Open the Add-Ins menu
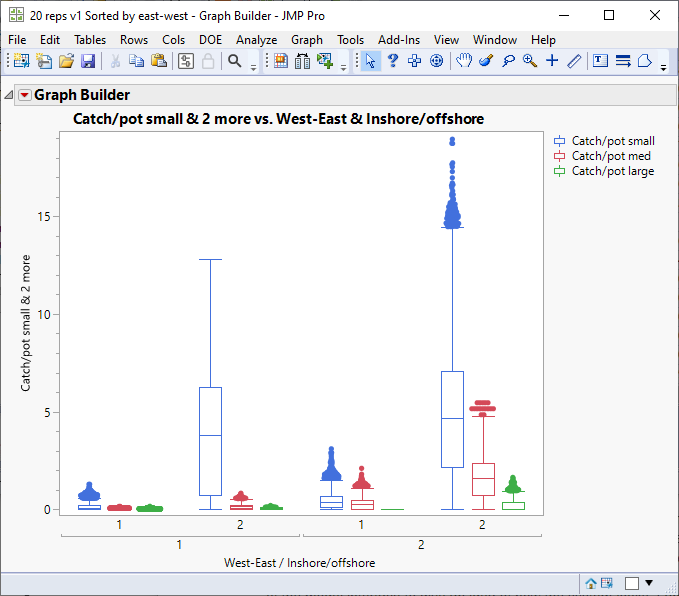The height and width of the screenshot is (596, 679). point(398,40)
